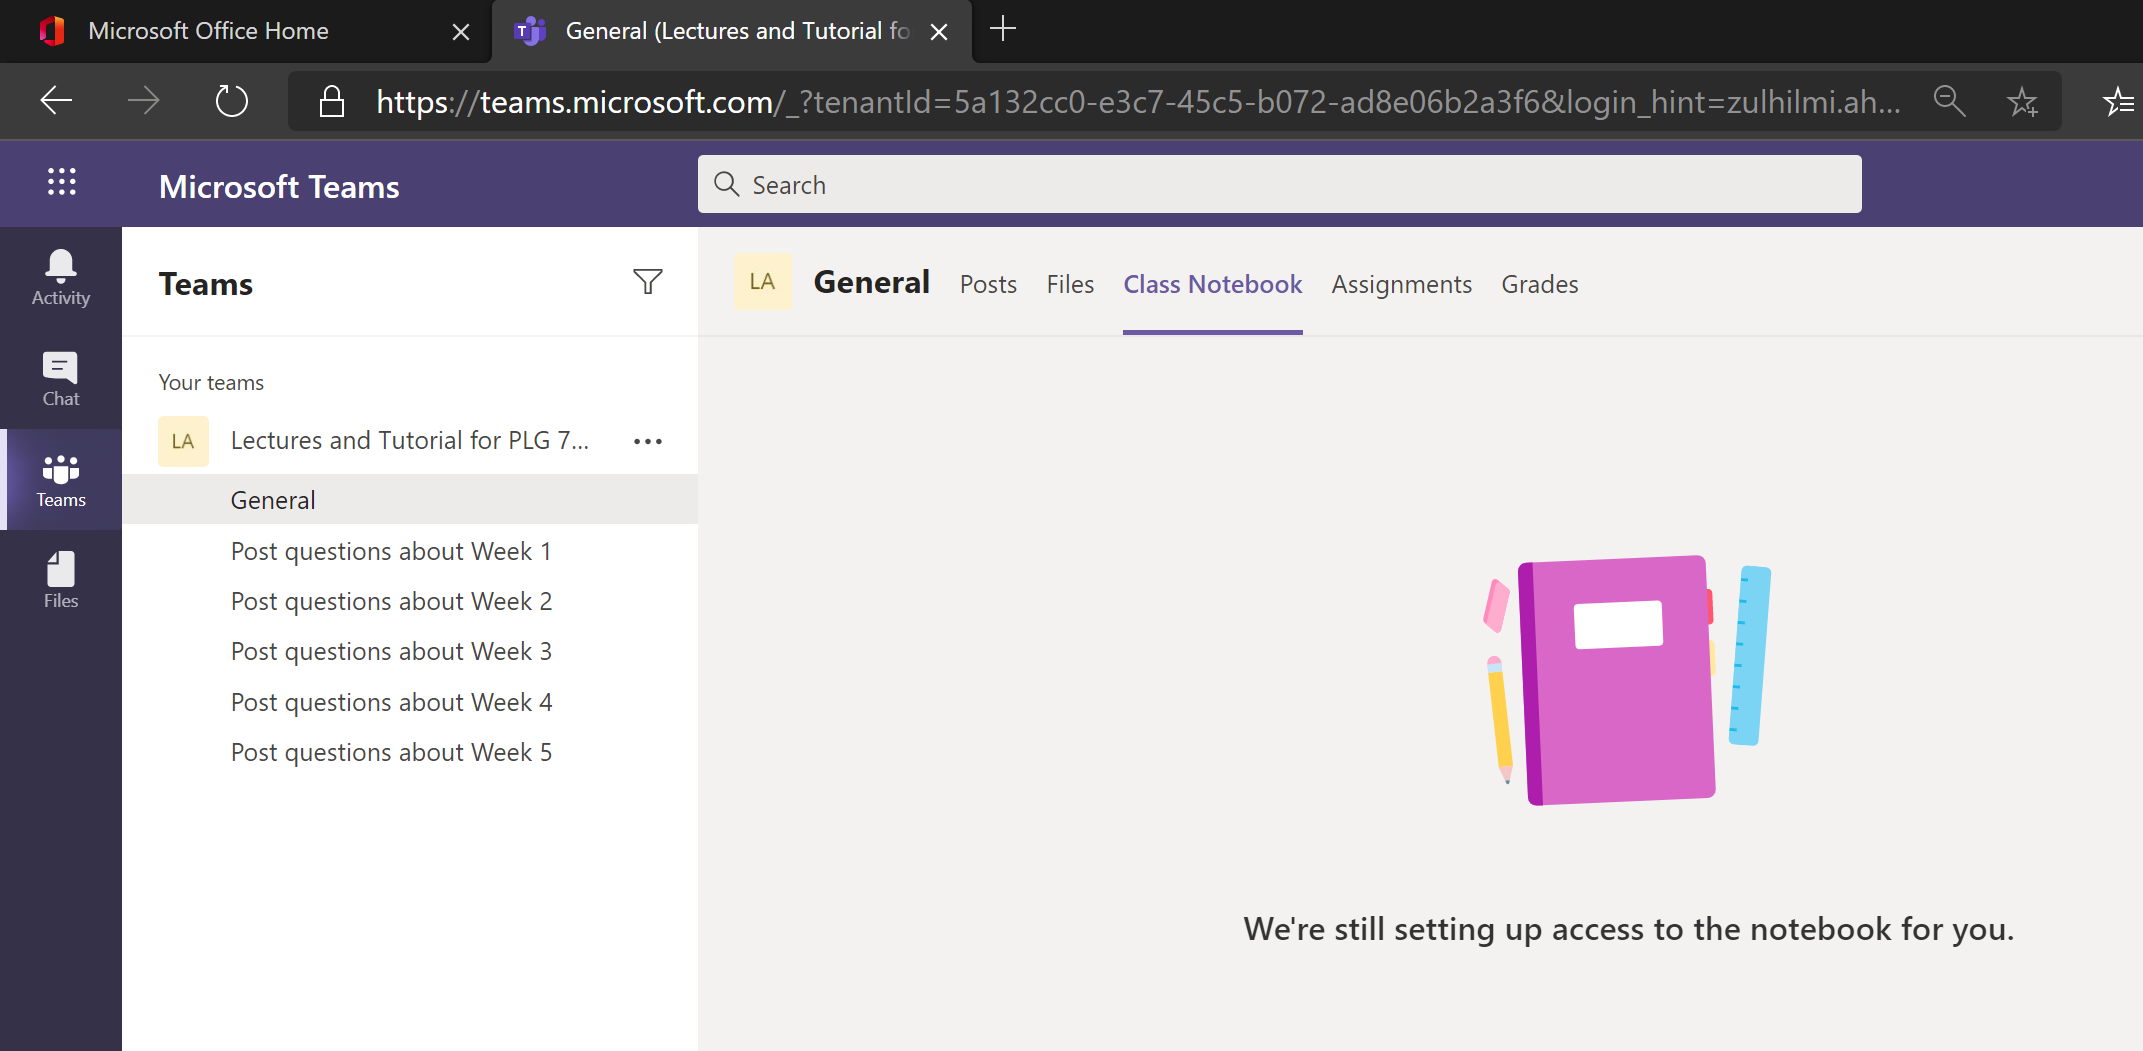Click the Teams search box

[x=1279, y=184]
